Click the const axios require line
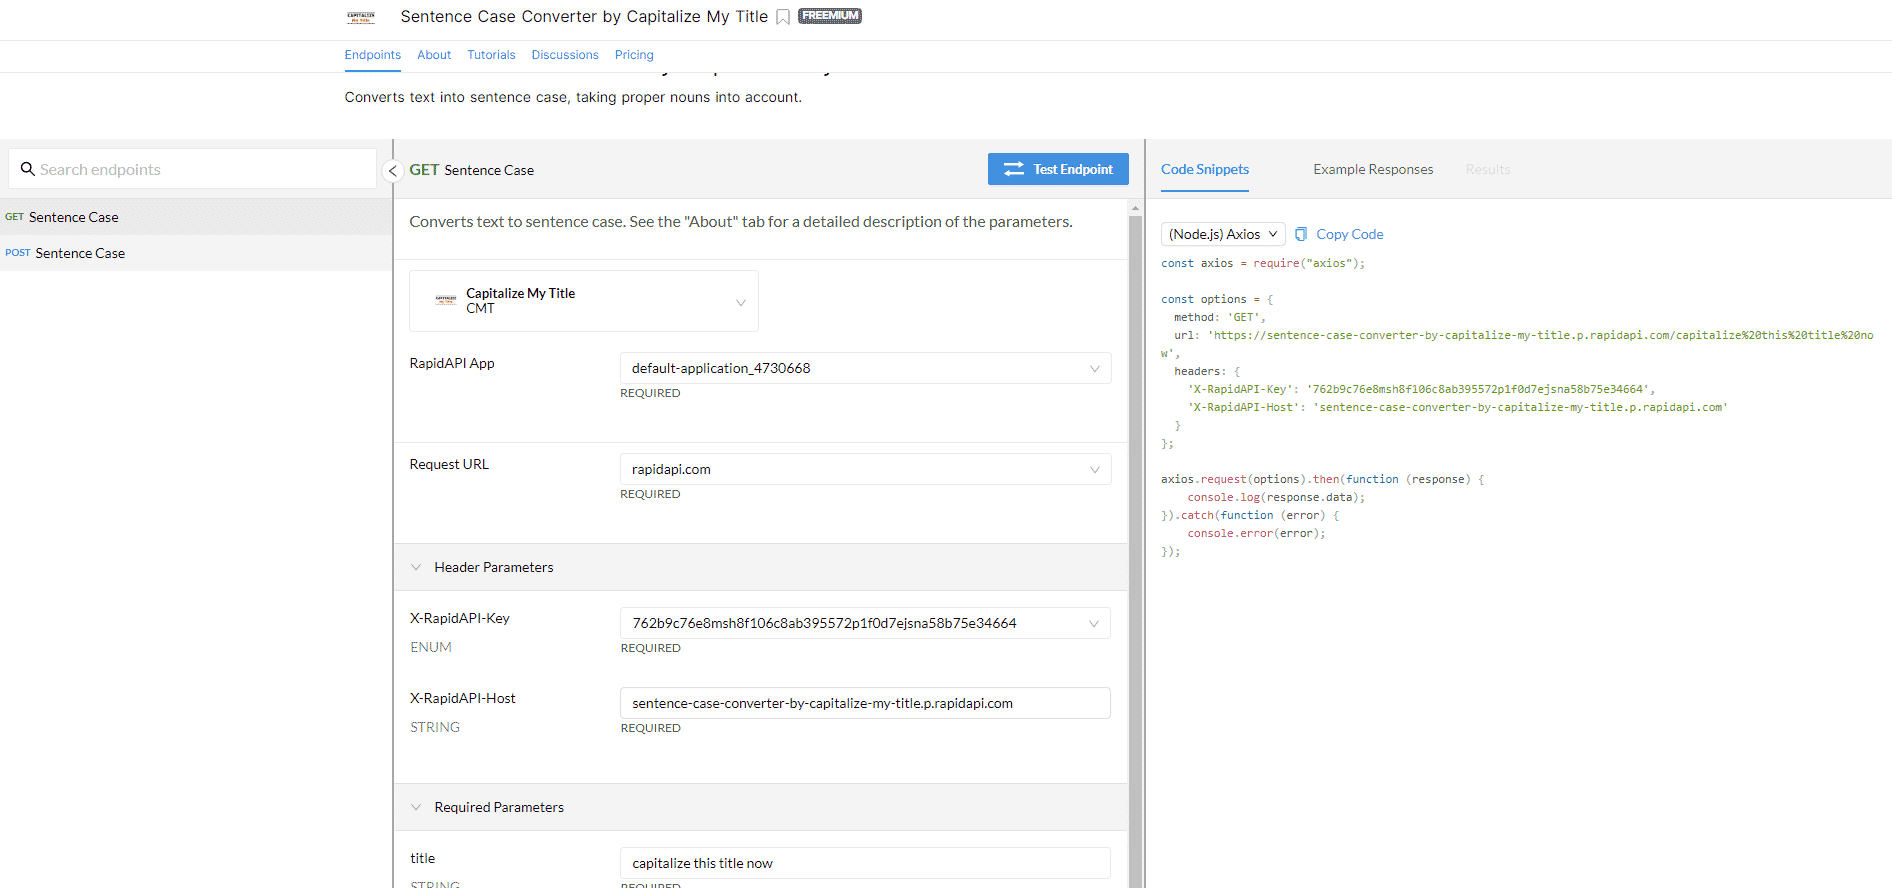The height and width of the screenshot is (888, 1892). (x=1263, y=263)
